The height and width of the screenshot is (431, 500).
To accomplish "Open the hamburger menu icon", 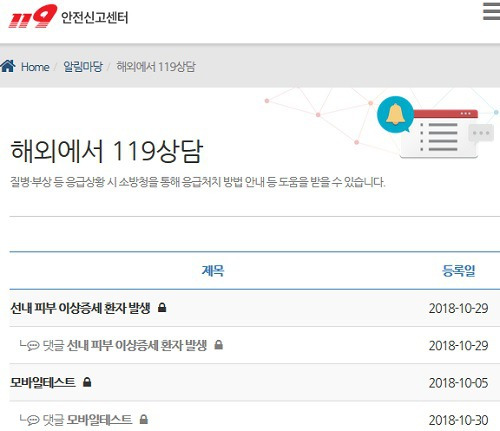I will point(491,12).
